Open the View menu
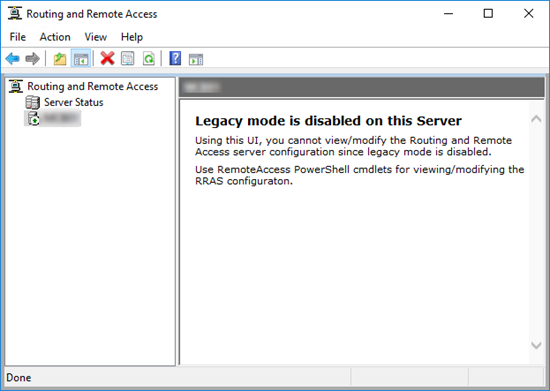The width and height of the screenshot is (550, 391). click(95, 37)
